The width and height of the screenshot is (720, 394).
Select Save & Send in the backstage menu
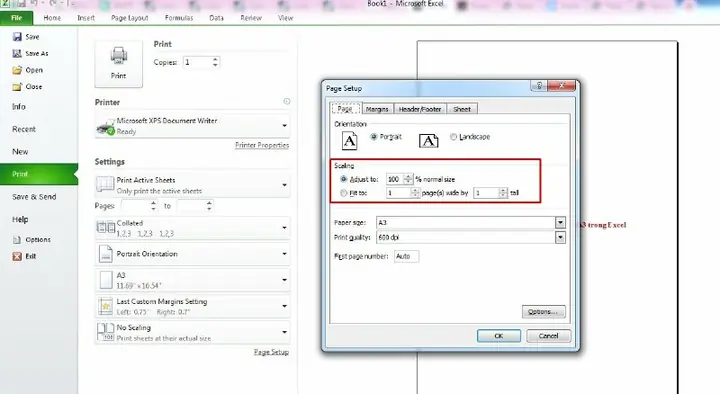click(34, 197)
